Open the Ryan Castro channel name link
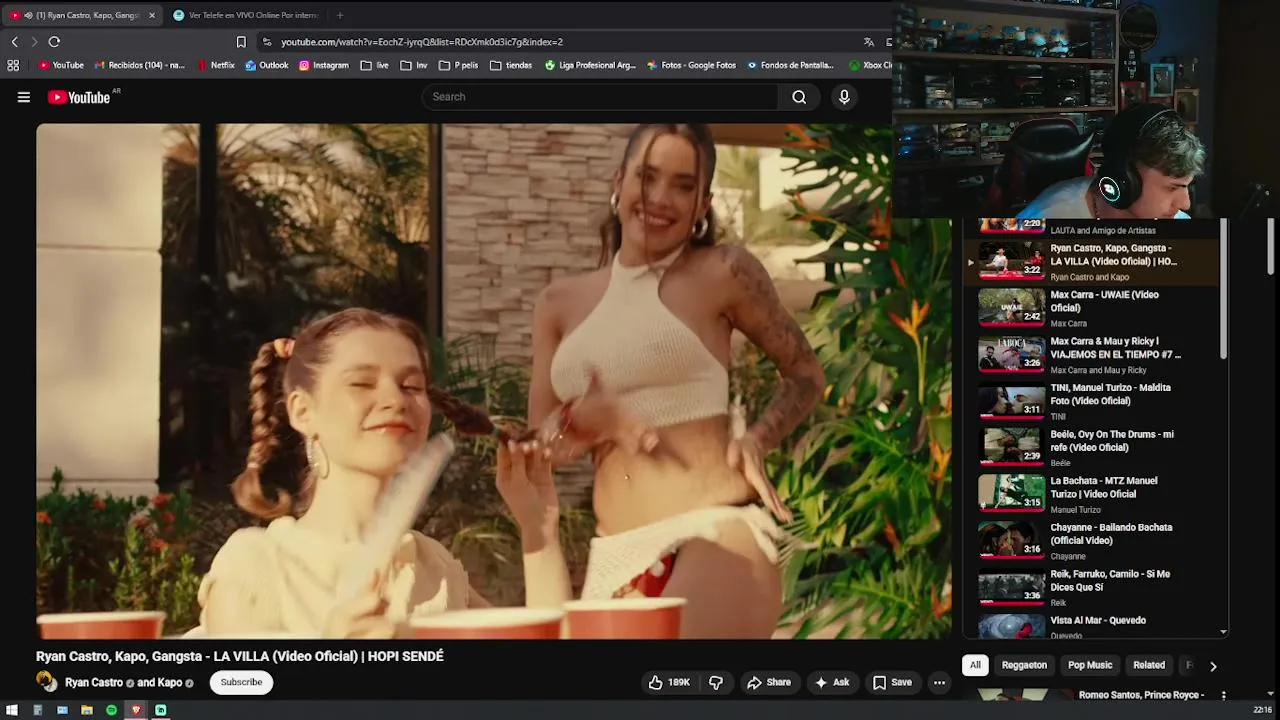Screen dimensions: 1280x720 click(x=94, y=682)
